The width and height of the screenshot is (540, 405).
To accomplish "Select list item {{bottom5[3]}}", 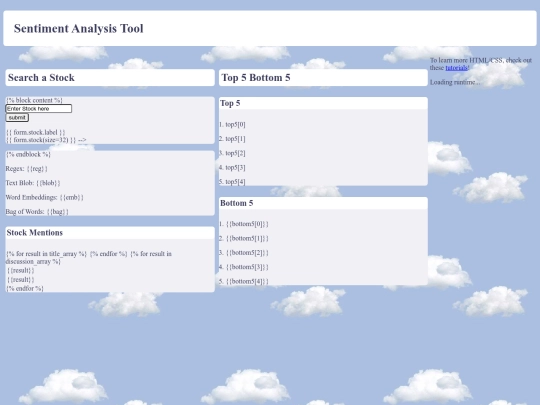I will click(x=244, y=267).
